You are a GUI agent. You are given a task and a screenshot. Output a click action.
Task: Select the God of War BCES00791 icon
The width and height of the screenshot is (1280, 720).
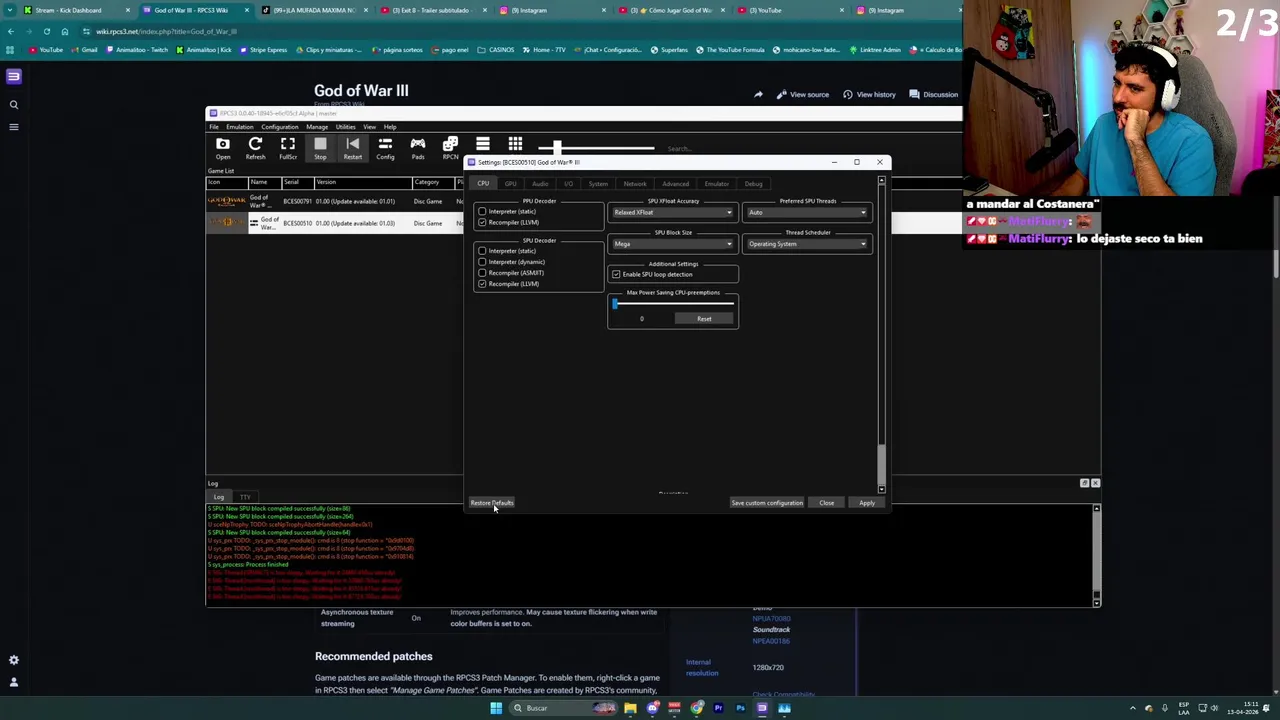pyautogui.click(x=227, y=201)
